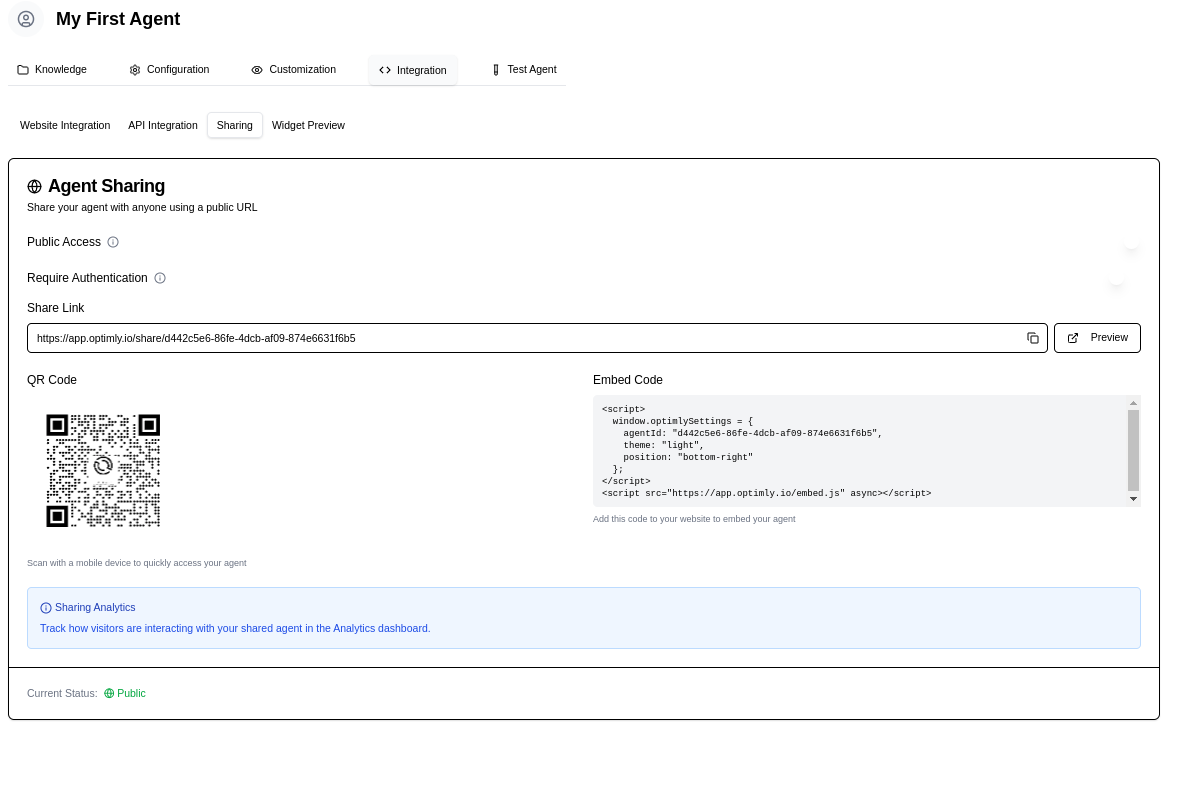Click the "Embed Code" label
1192x790 pixels.
click(x=628, y=380)
